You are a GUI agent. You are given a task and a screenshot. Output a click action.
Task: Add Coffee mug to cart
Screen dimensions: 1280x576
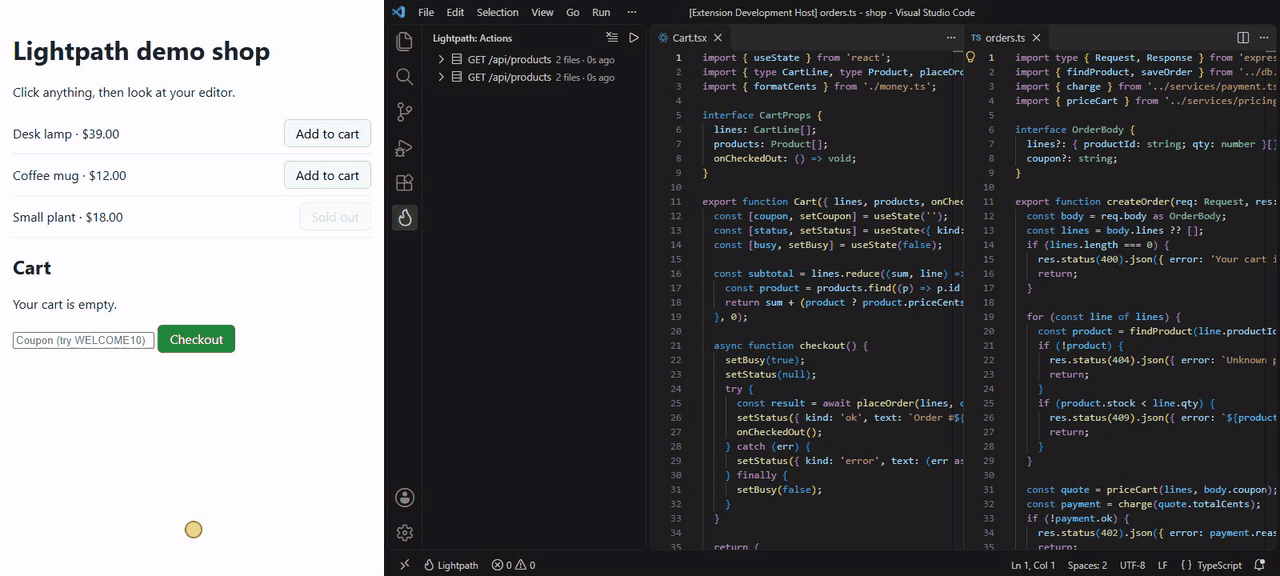327,175
